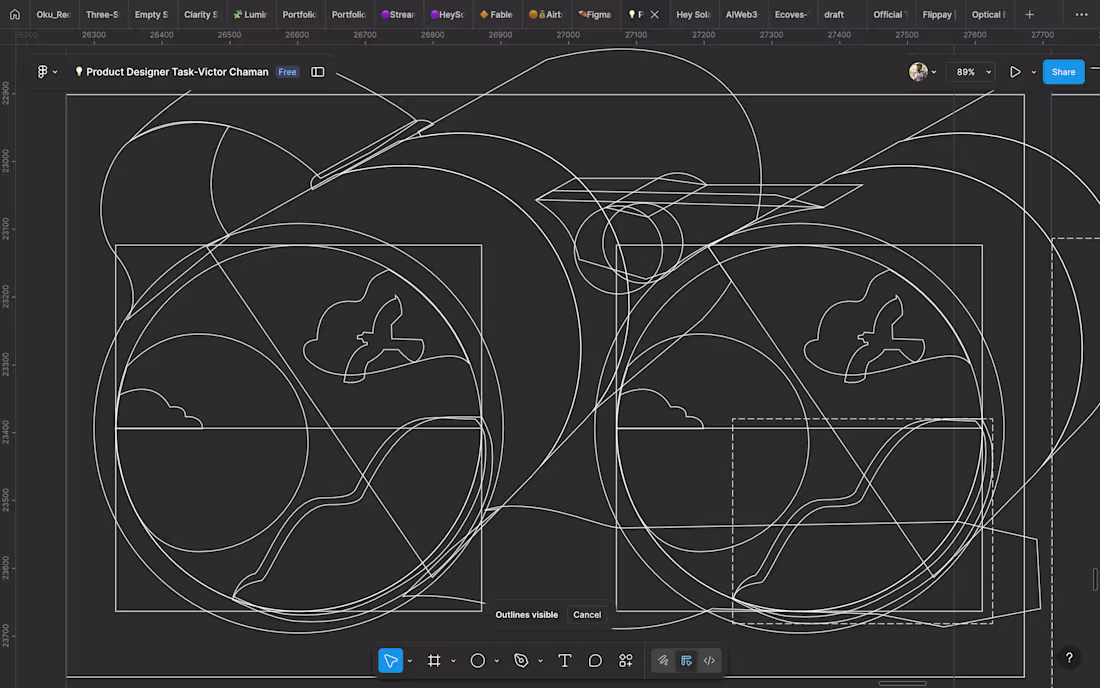
Task: Toggle the sidebar panel visibility icon
Action: click(318, 72)
